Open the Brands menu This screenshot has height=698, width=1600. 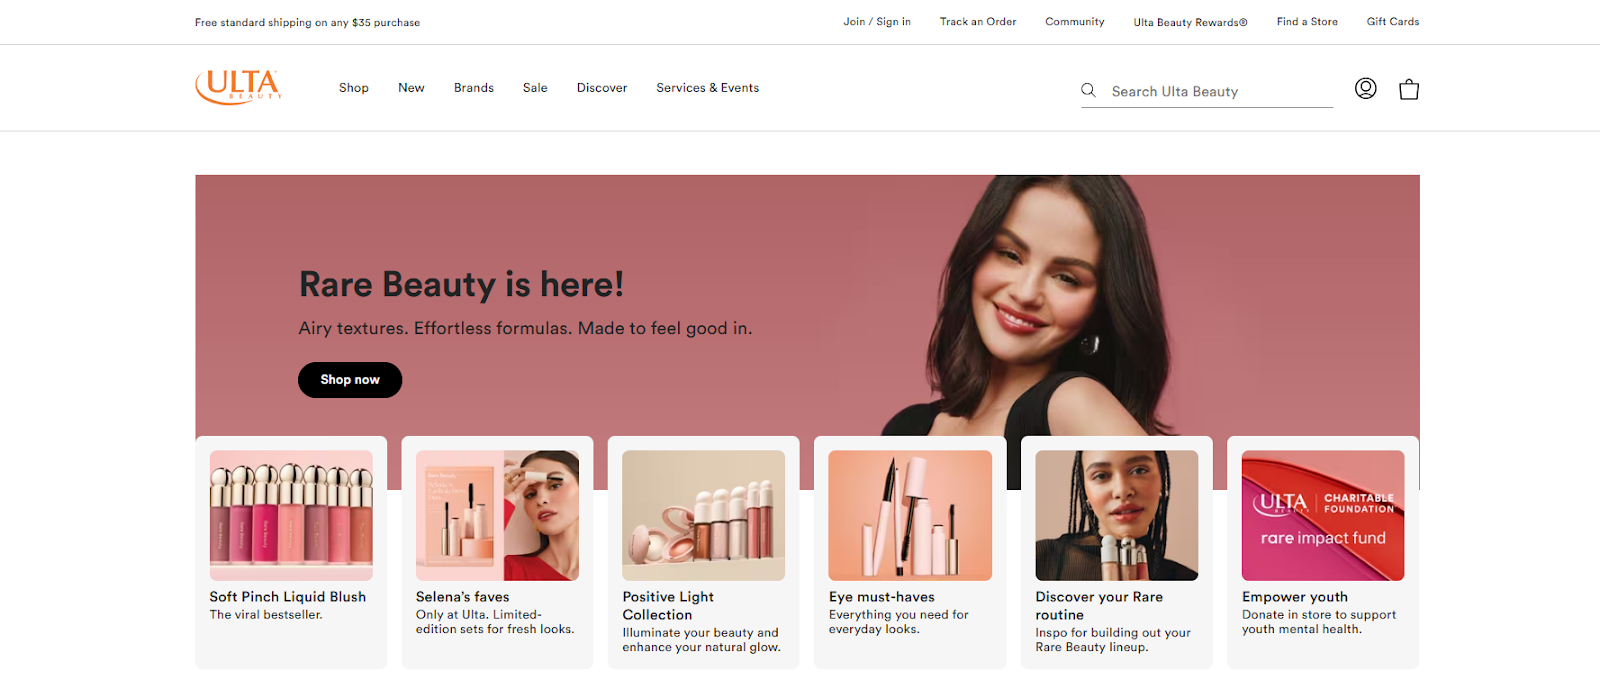(x=474, y=88)
